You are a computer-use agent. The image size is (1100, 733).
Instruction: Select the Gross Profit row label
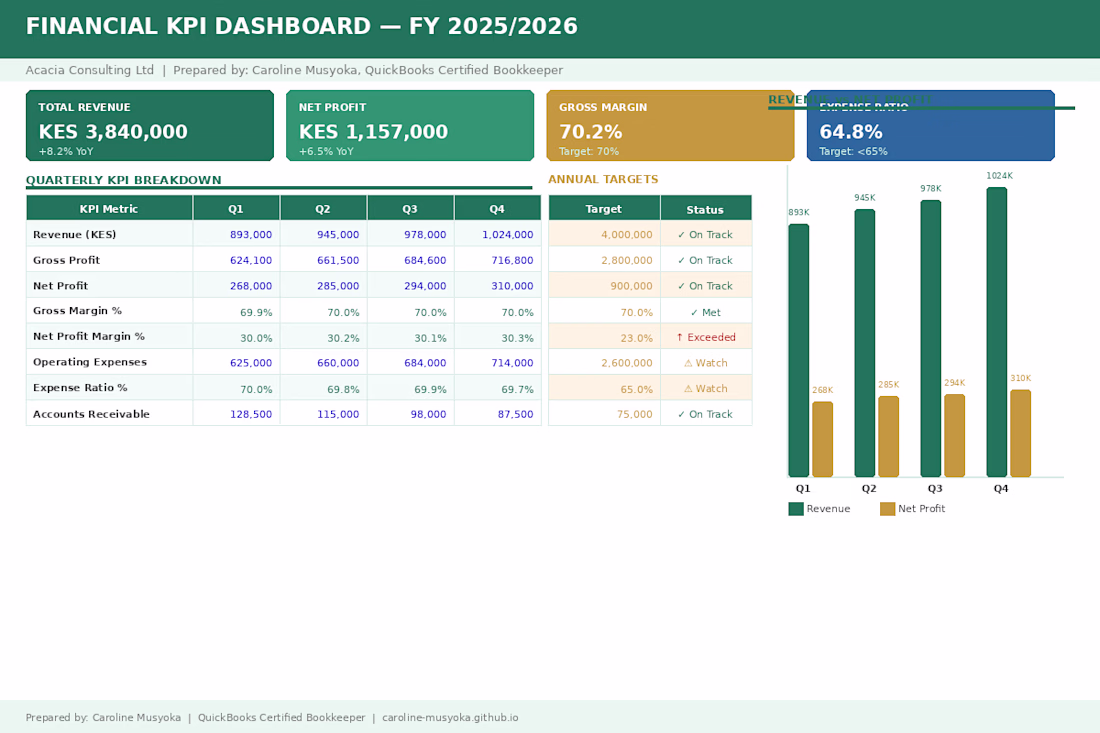pos(67,260)
